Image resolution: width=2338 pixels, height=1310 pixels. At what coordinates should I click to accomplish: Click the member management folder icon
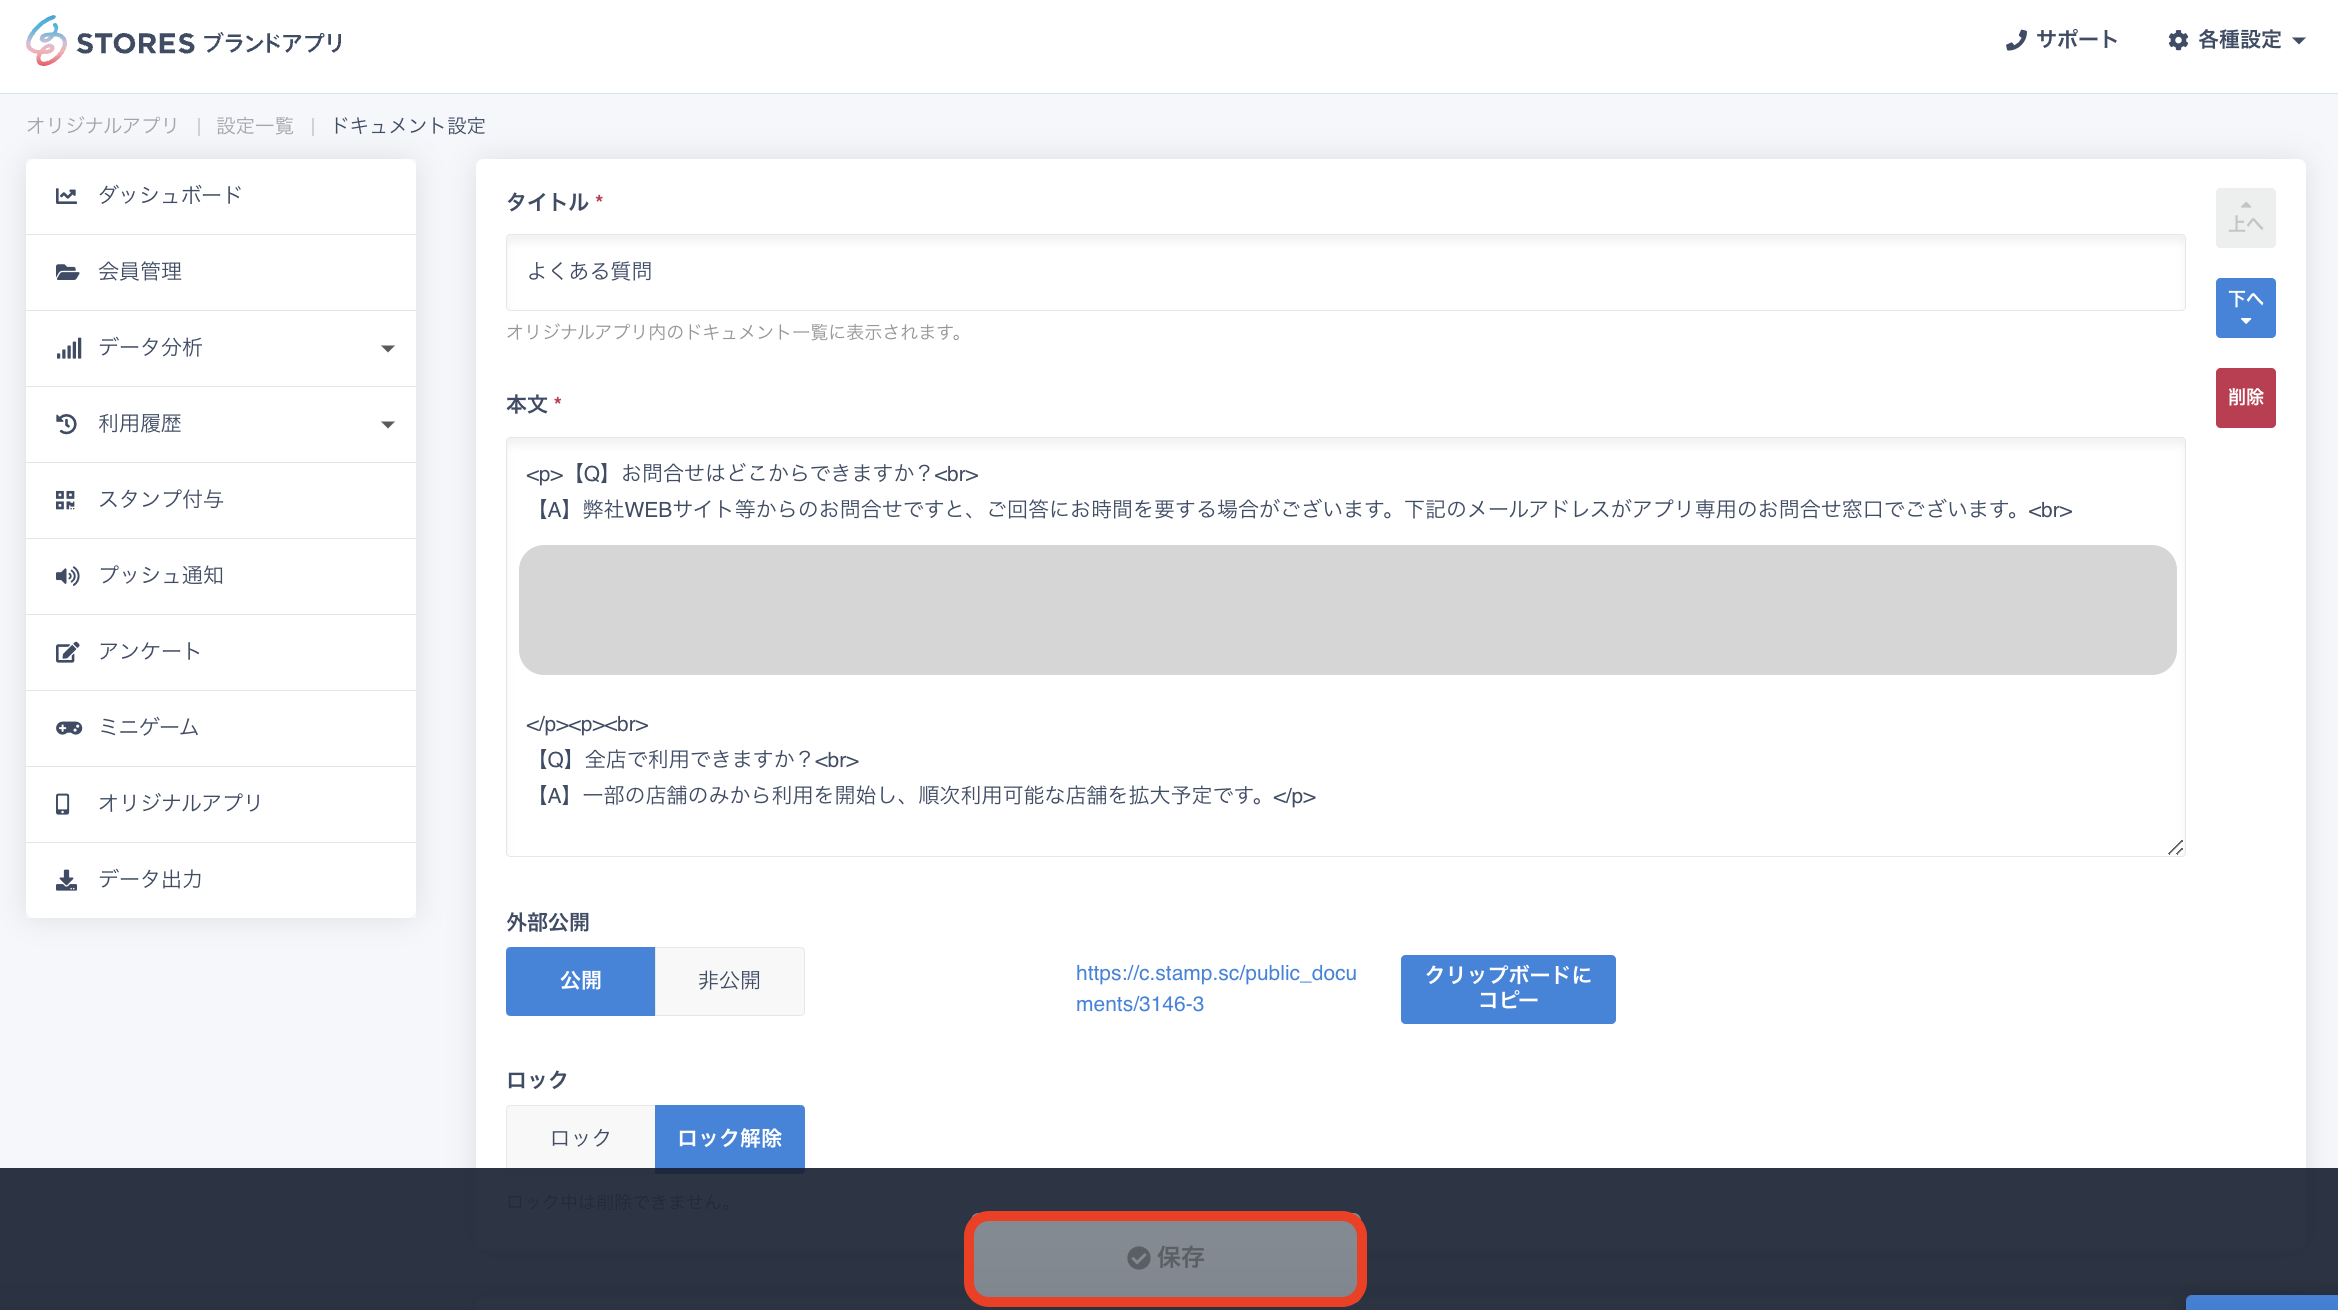[x=66, y=272]
